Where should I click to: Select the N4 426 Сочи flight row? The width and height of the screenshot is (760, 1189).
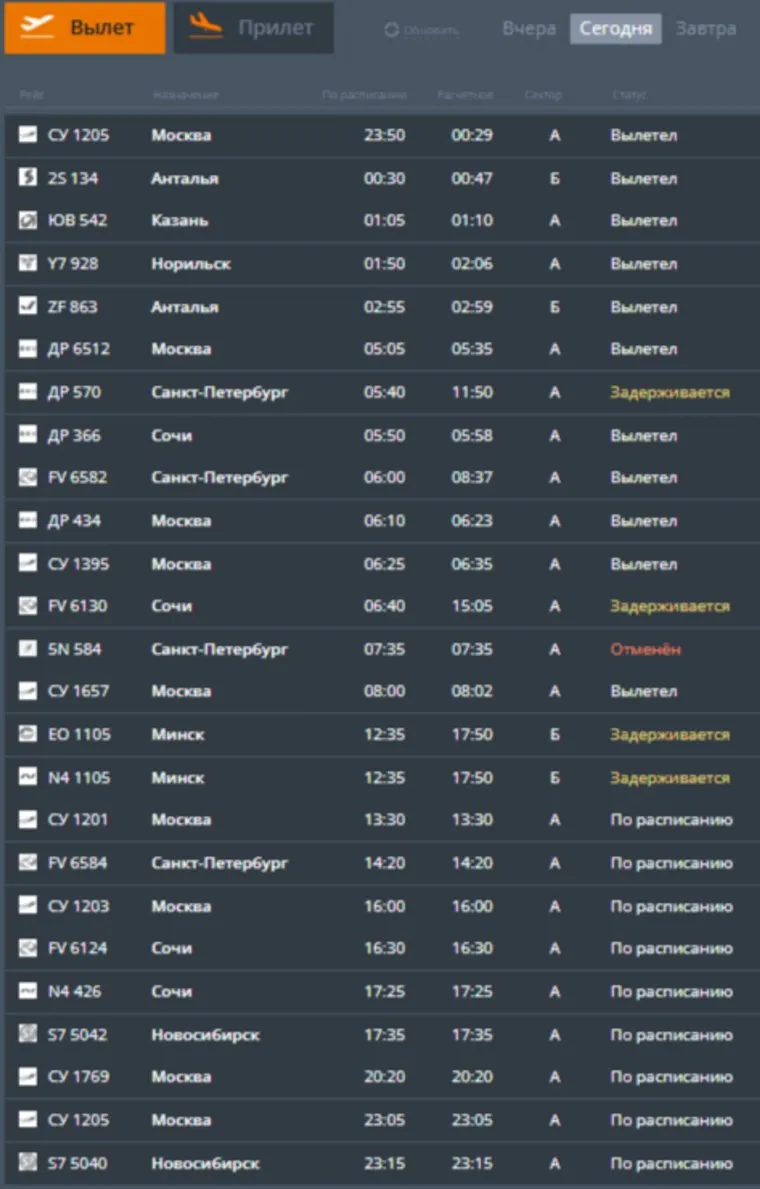click(x=380, y=992)
